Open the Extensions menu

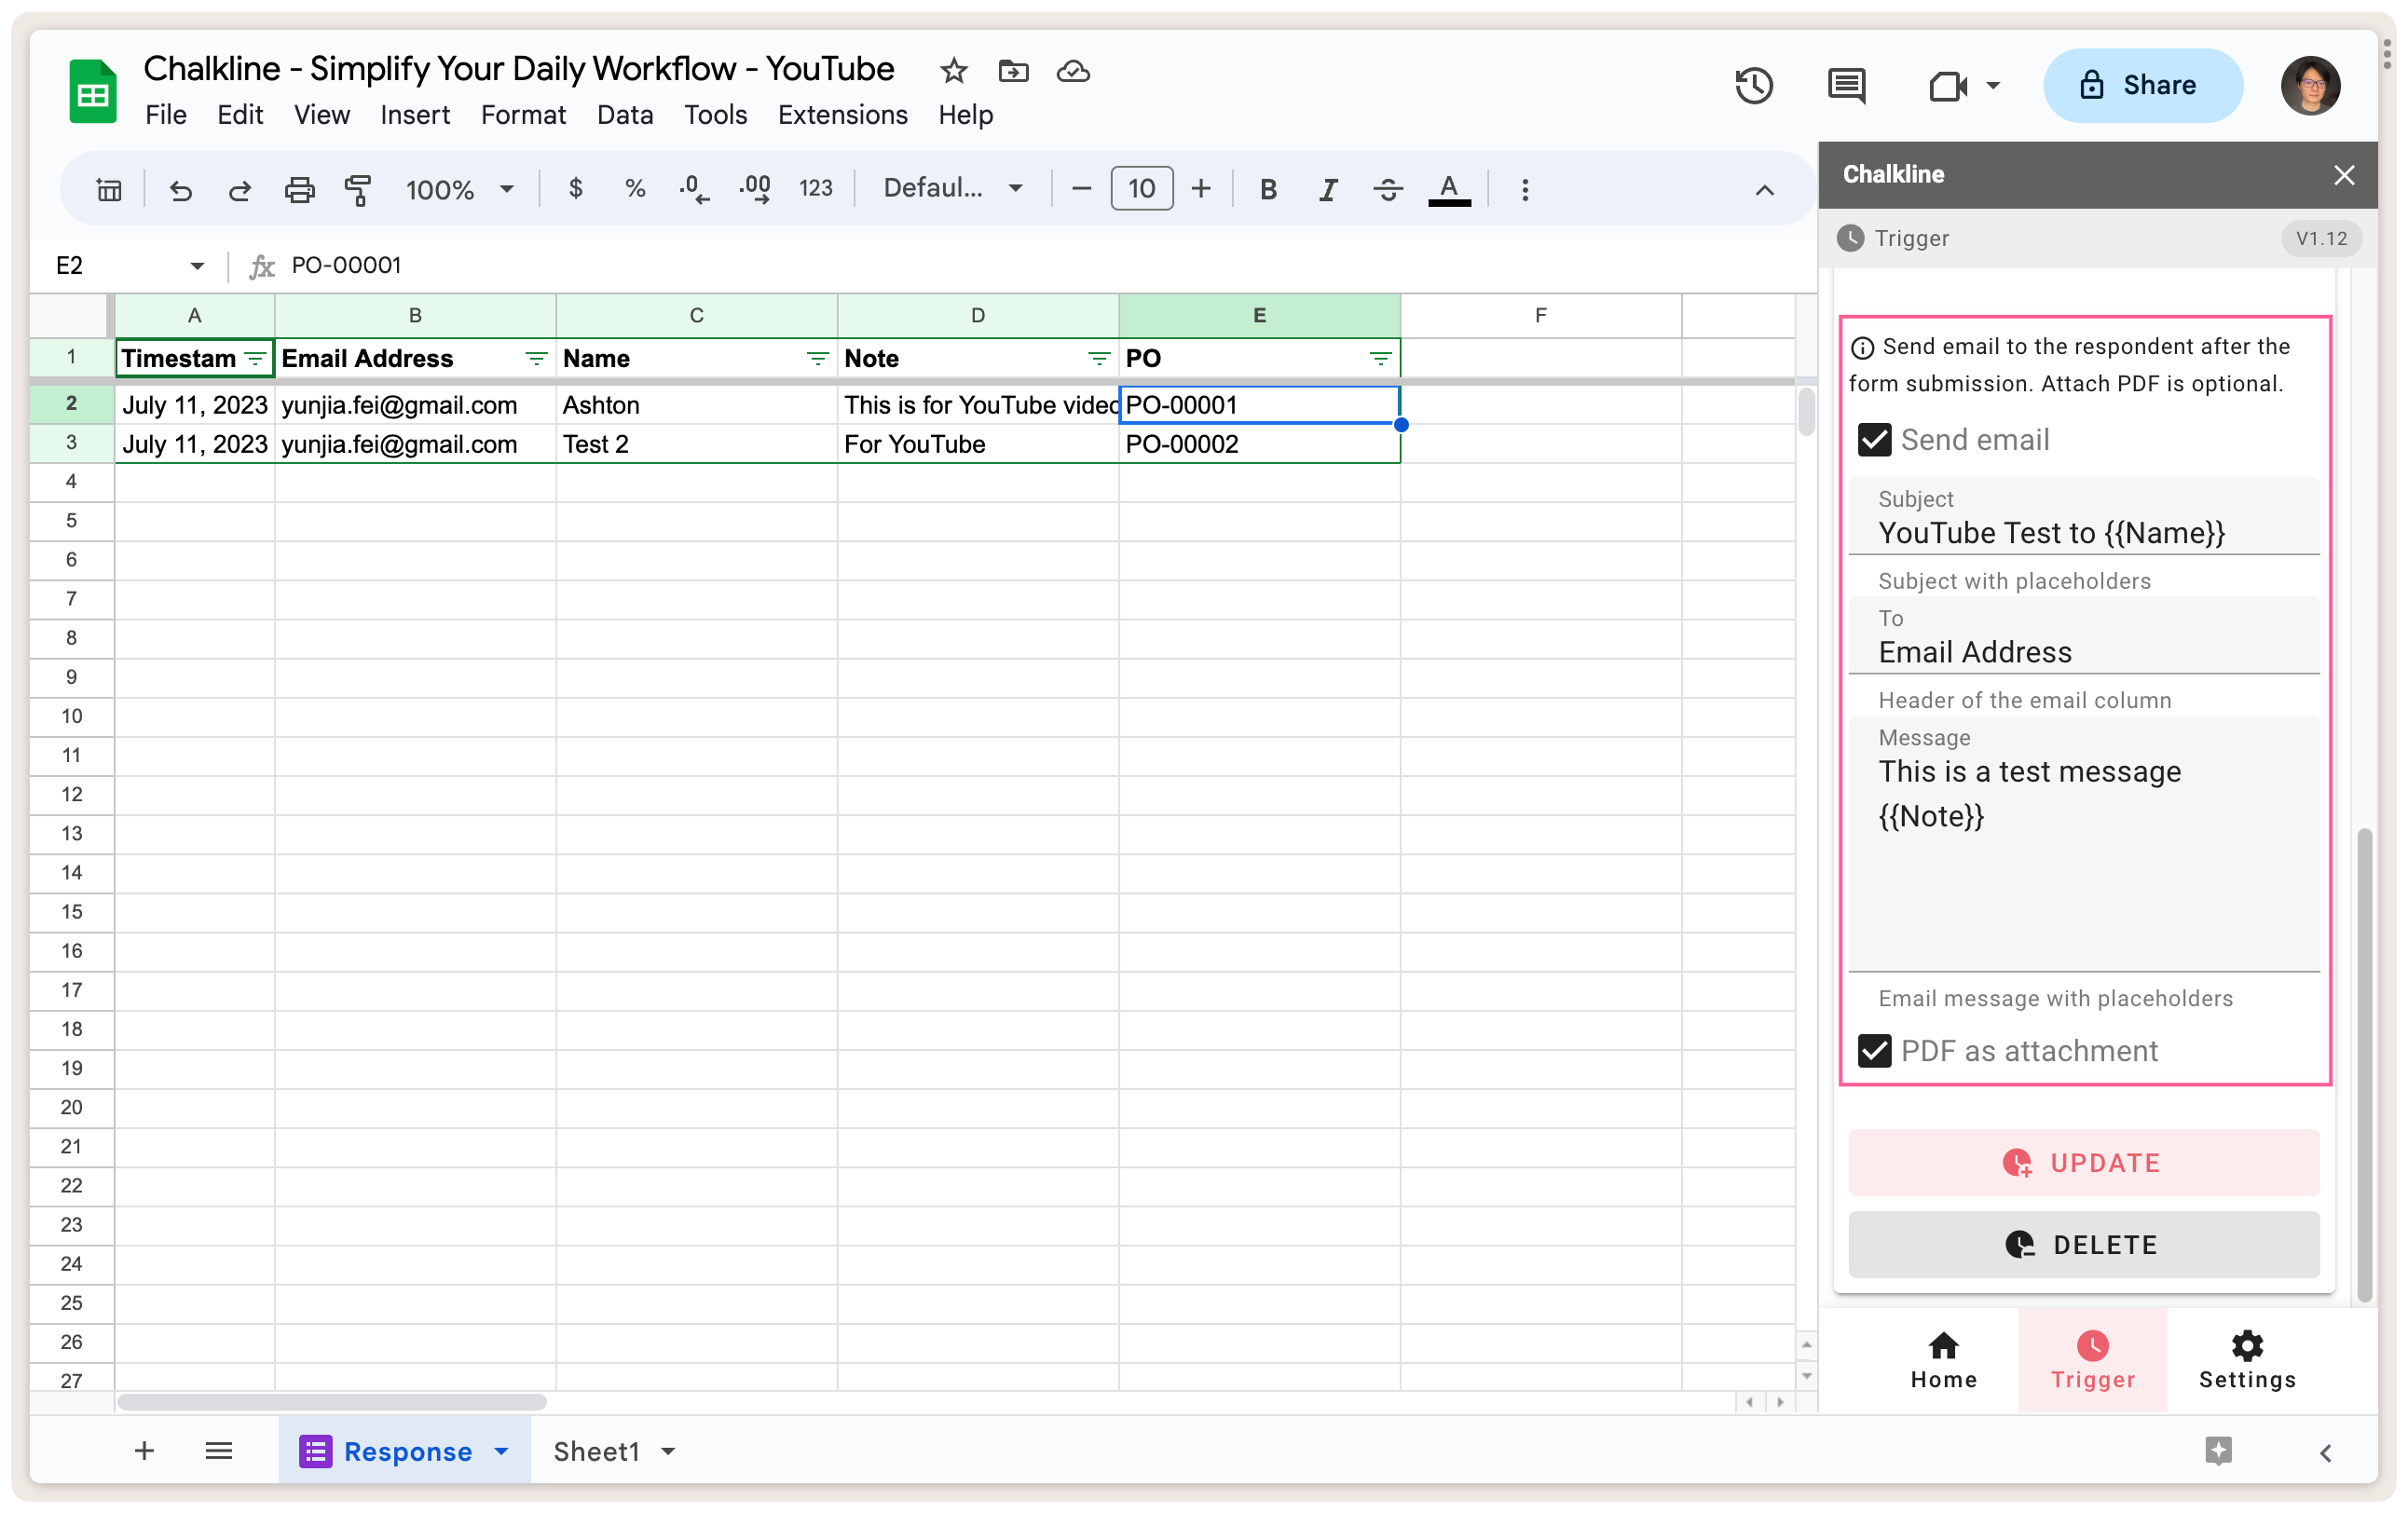tap(842, 115)
